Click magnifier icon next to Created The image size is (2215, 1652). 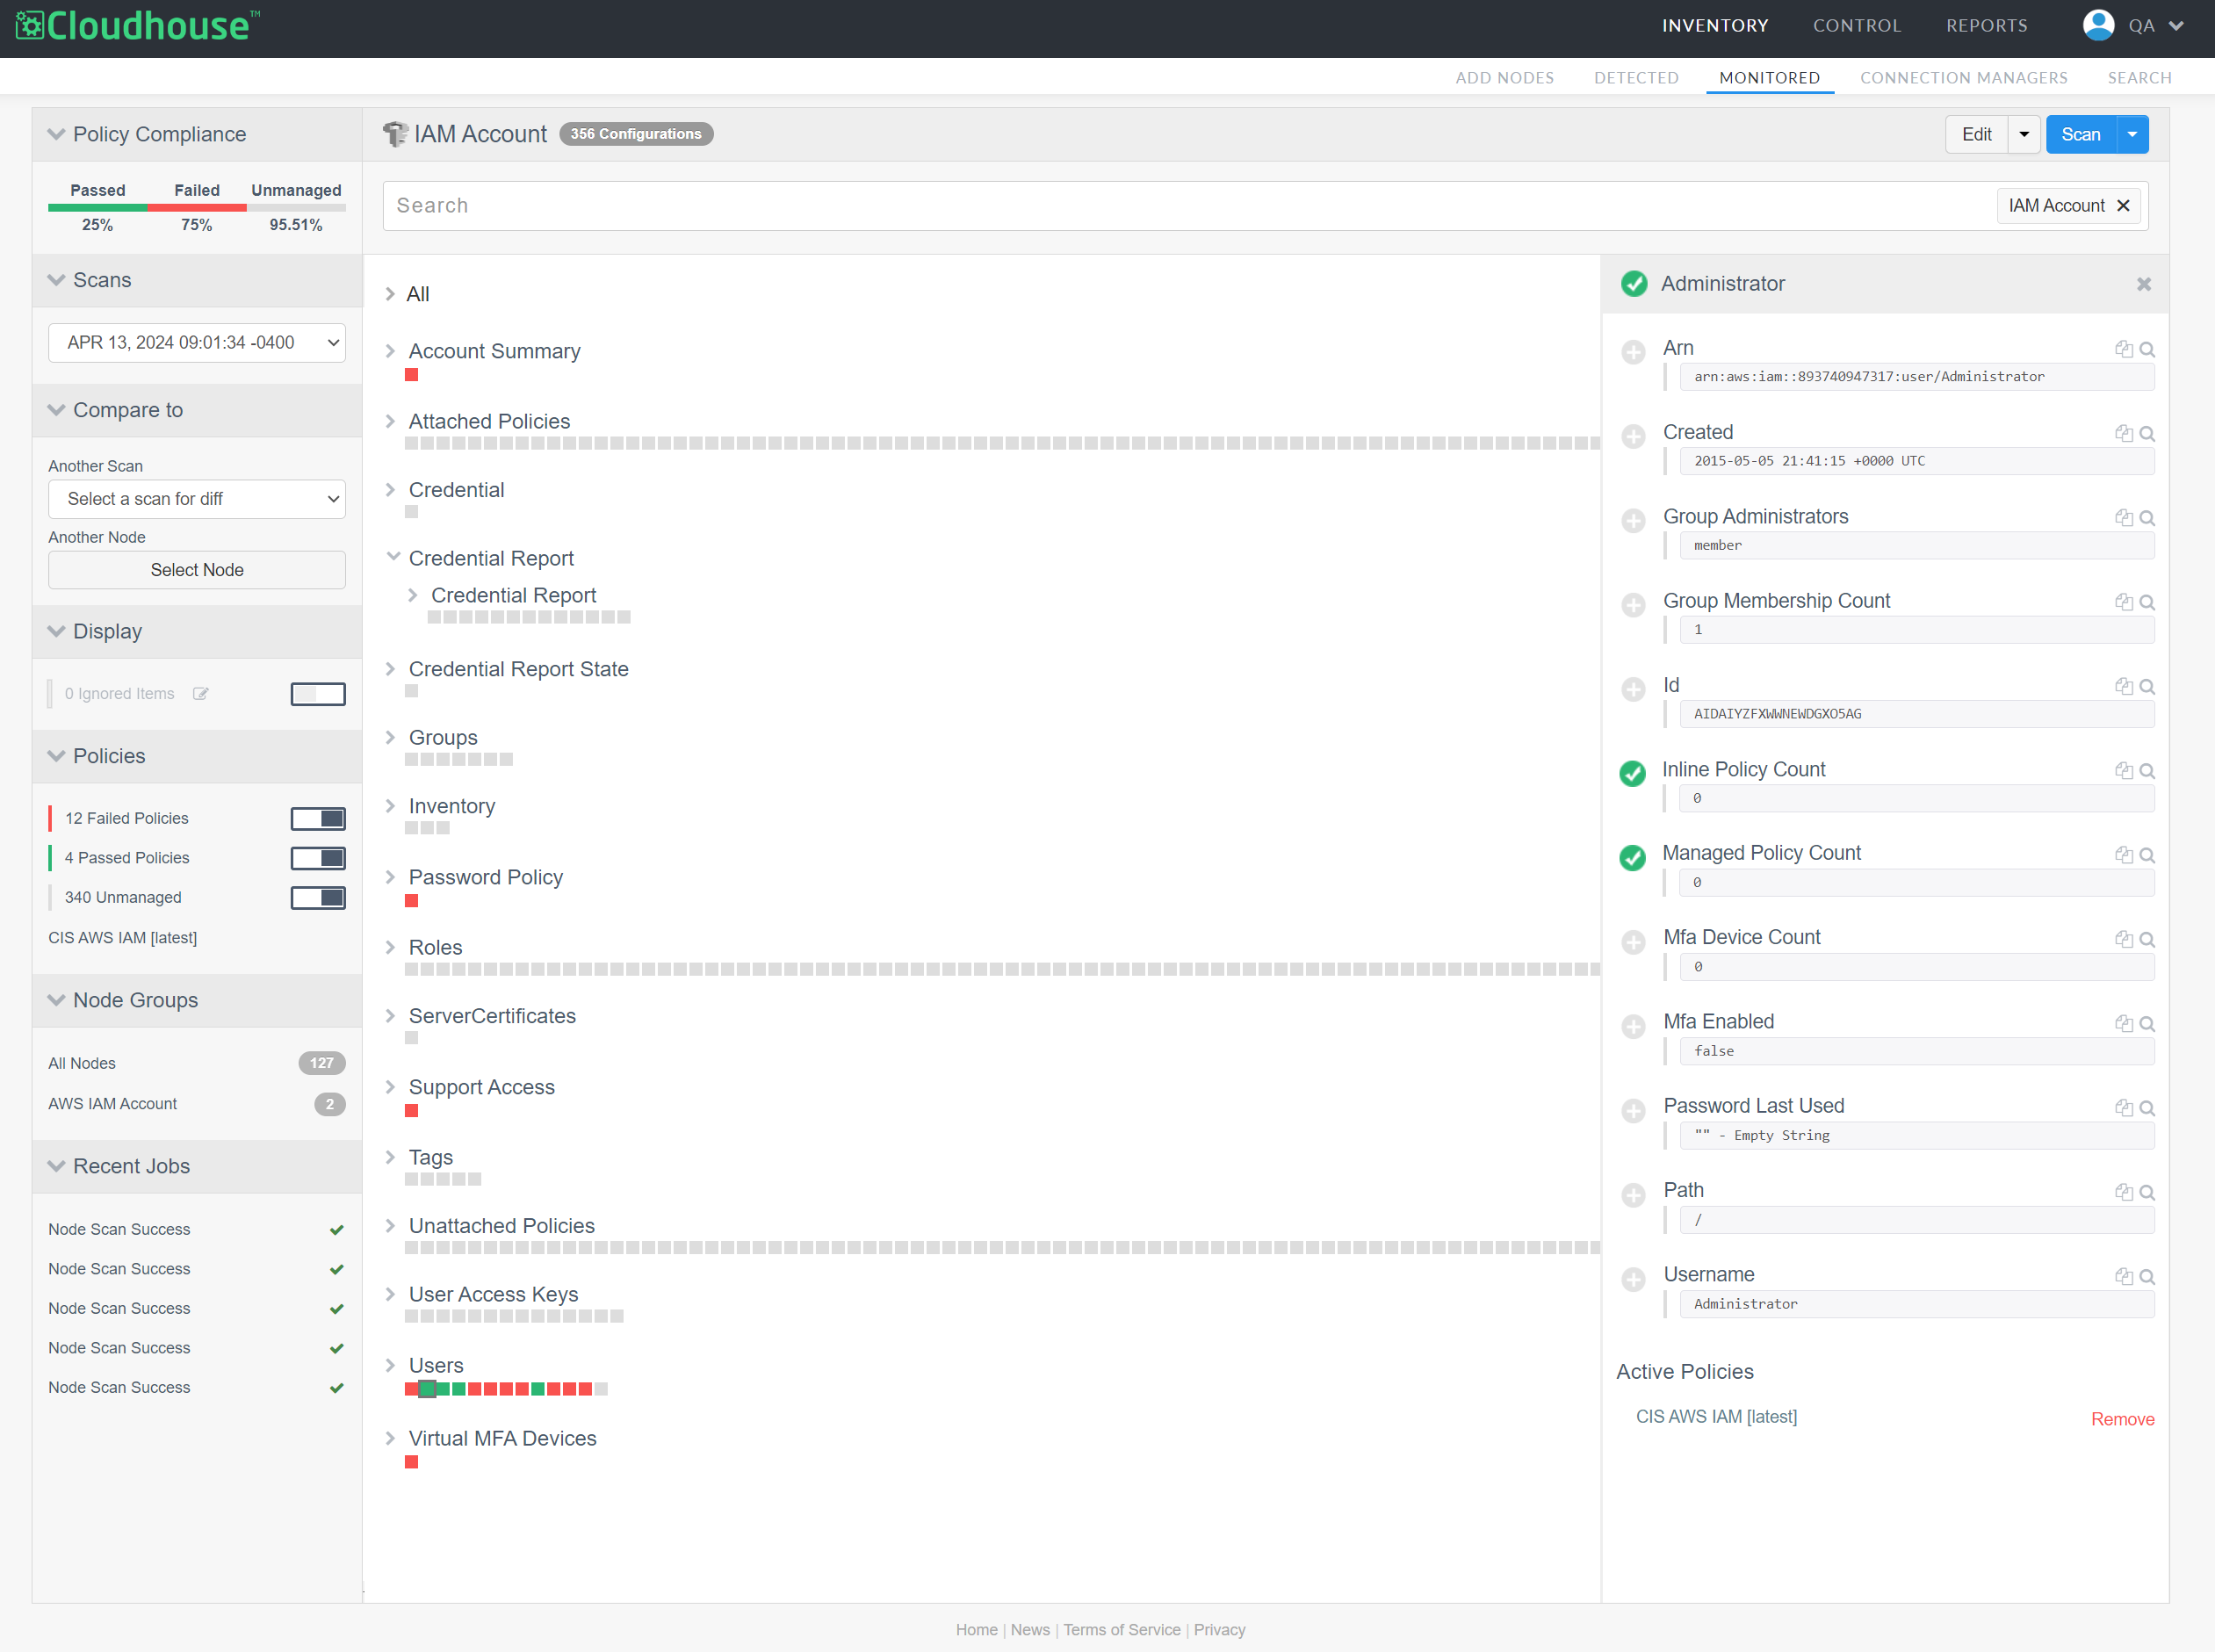pos(2146,433)
